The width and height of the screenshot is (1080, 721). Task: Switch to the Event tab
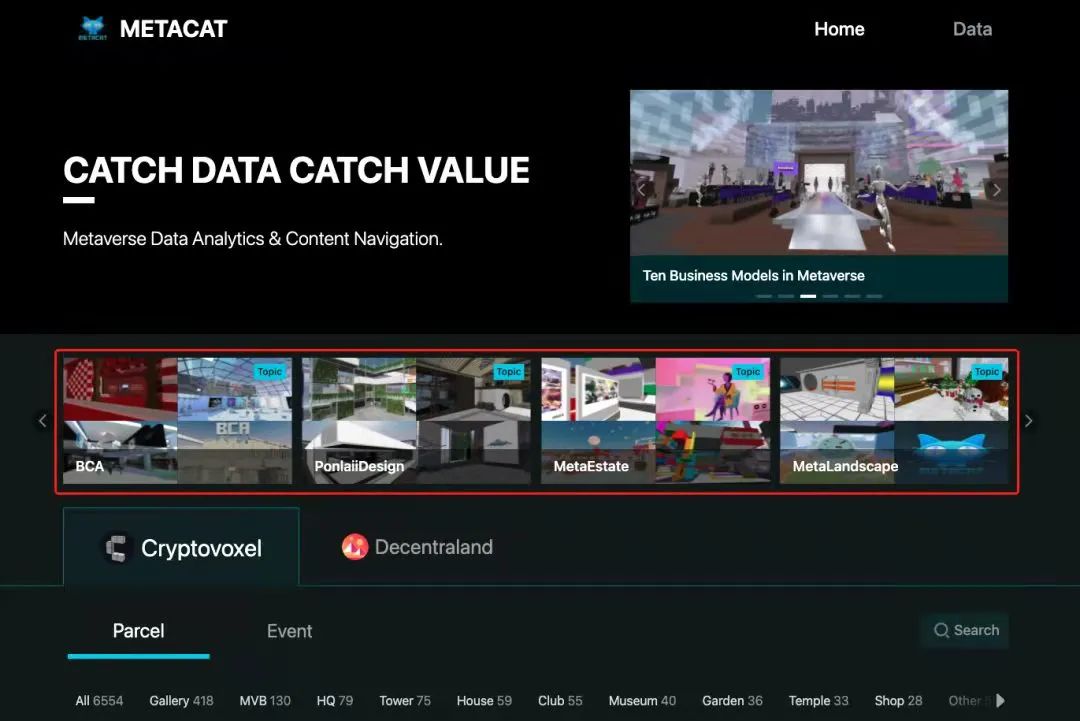289,631
